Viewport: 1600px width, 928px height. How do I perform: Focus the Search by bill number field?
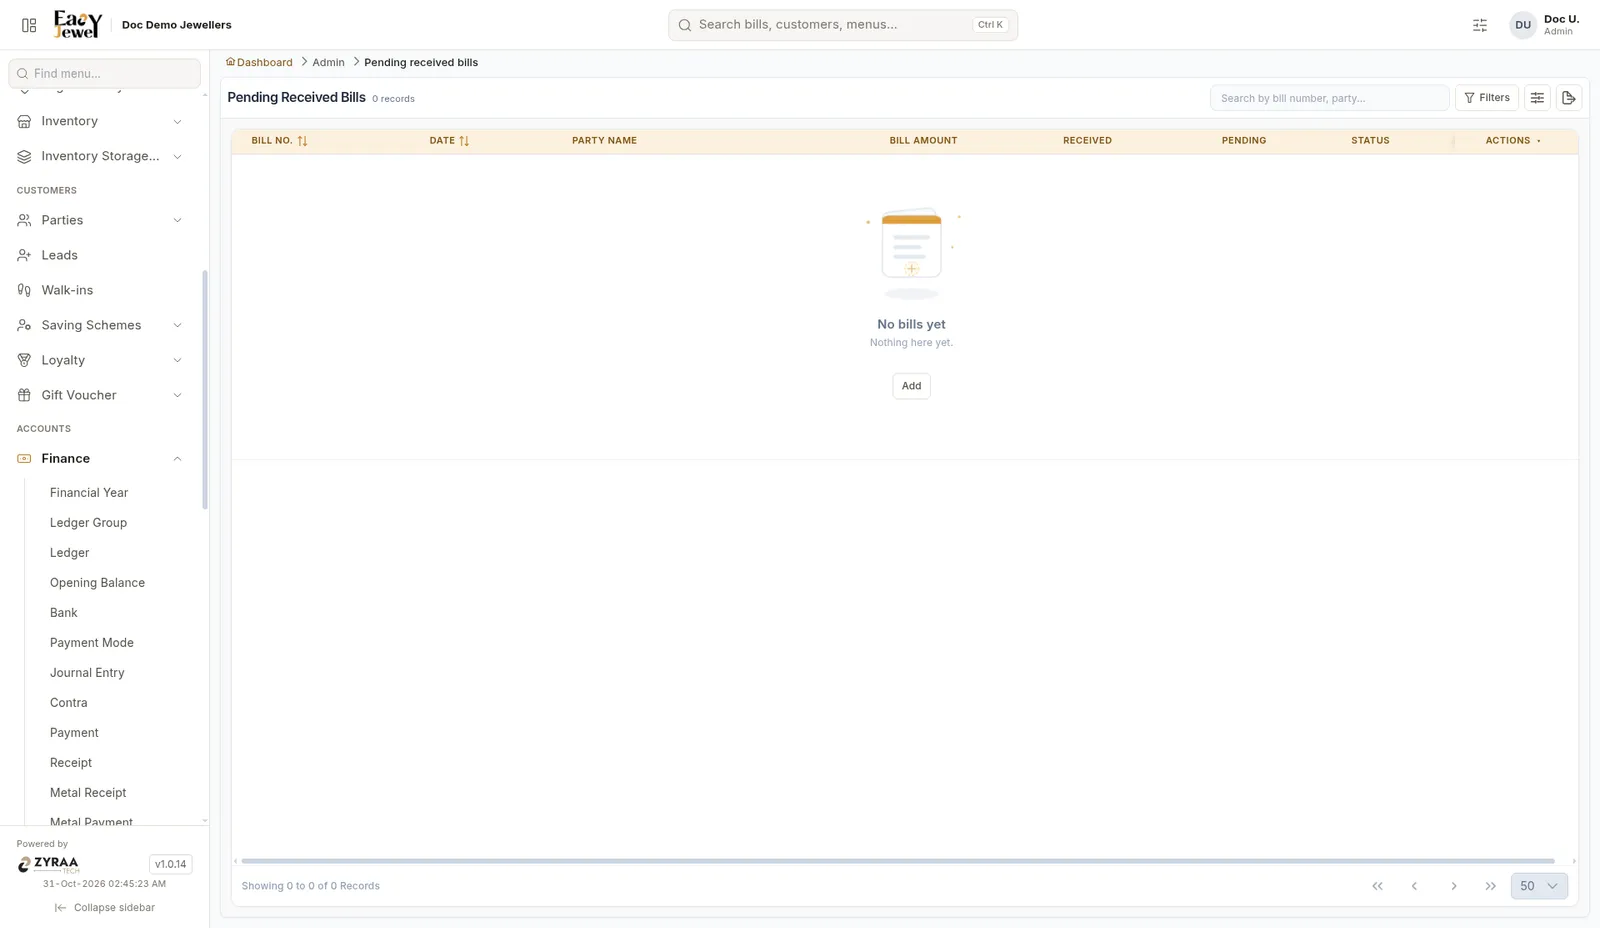click(x=1329, y=98)
